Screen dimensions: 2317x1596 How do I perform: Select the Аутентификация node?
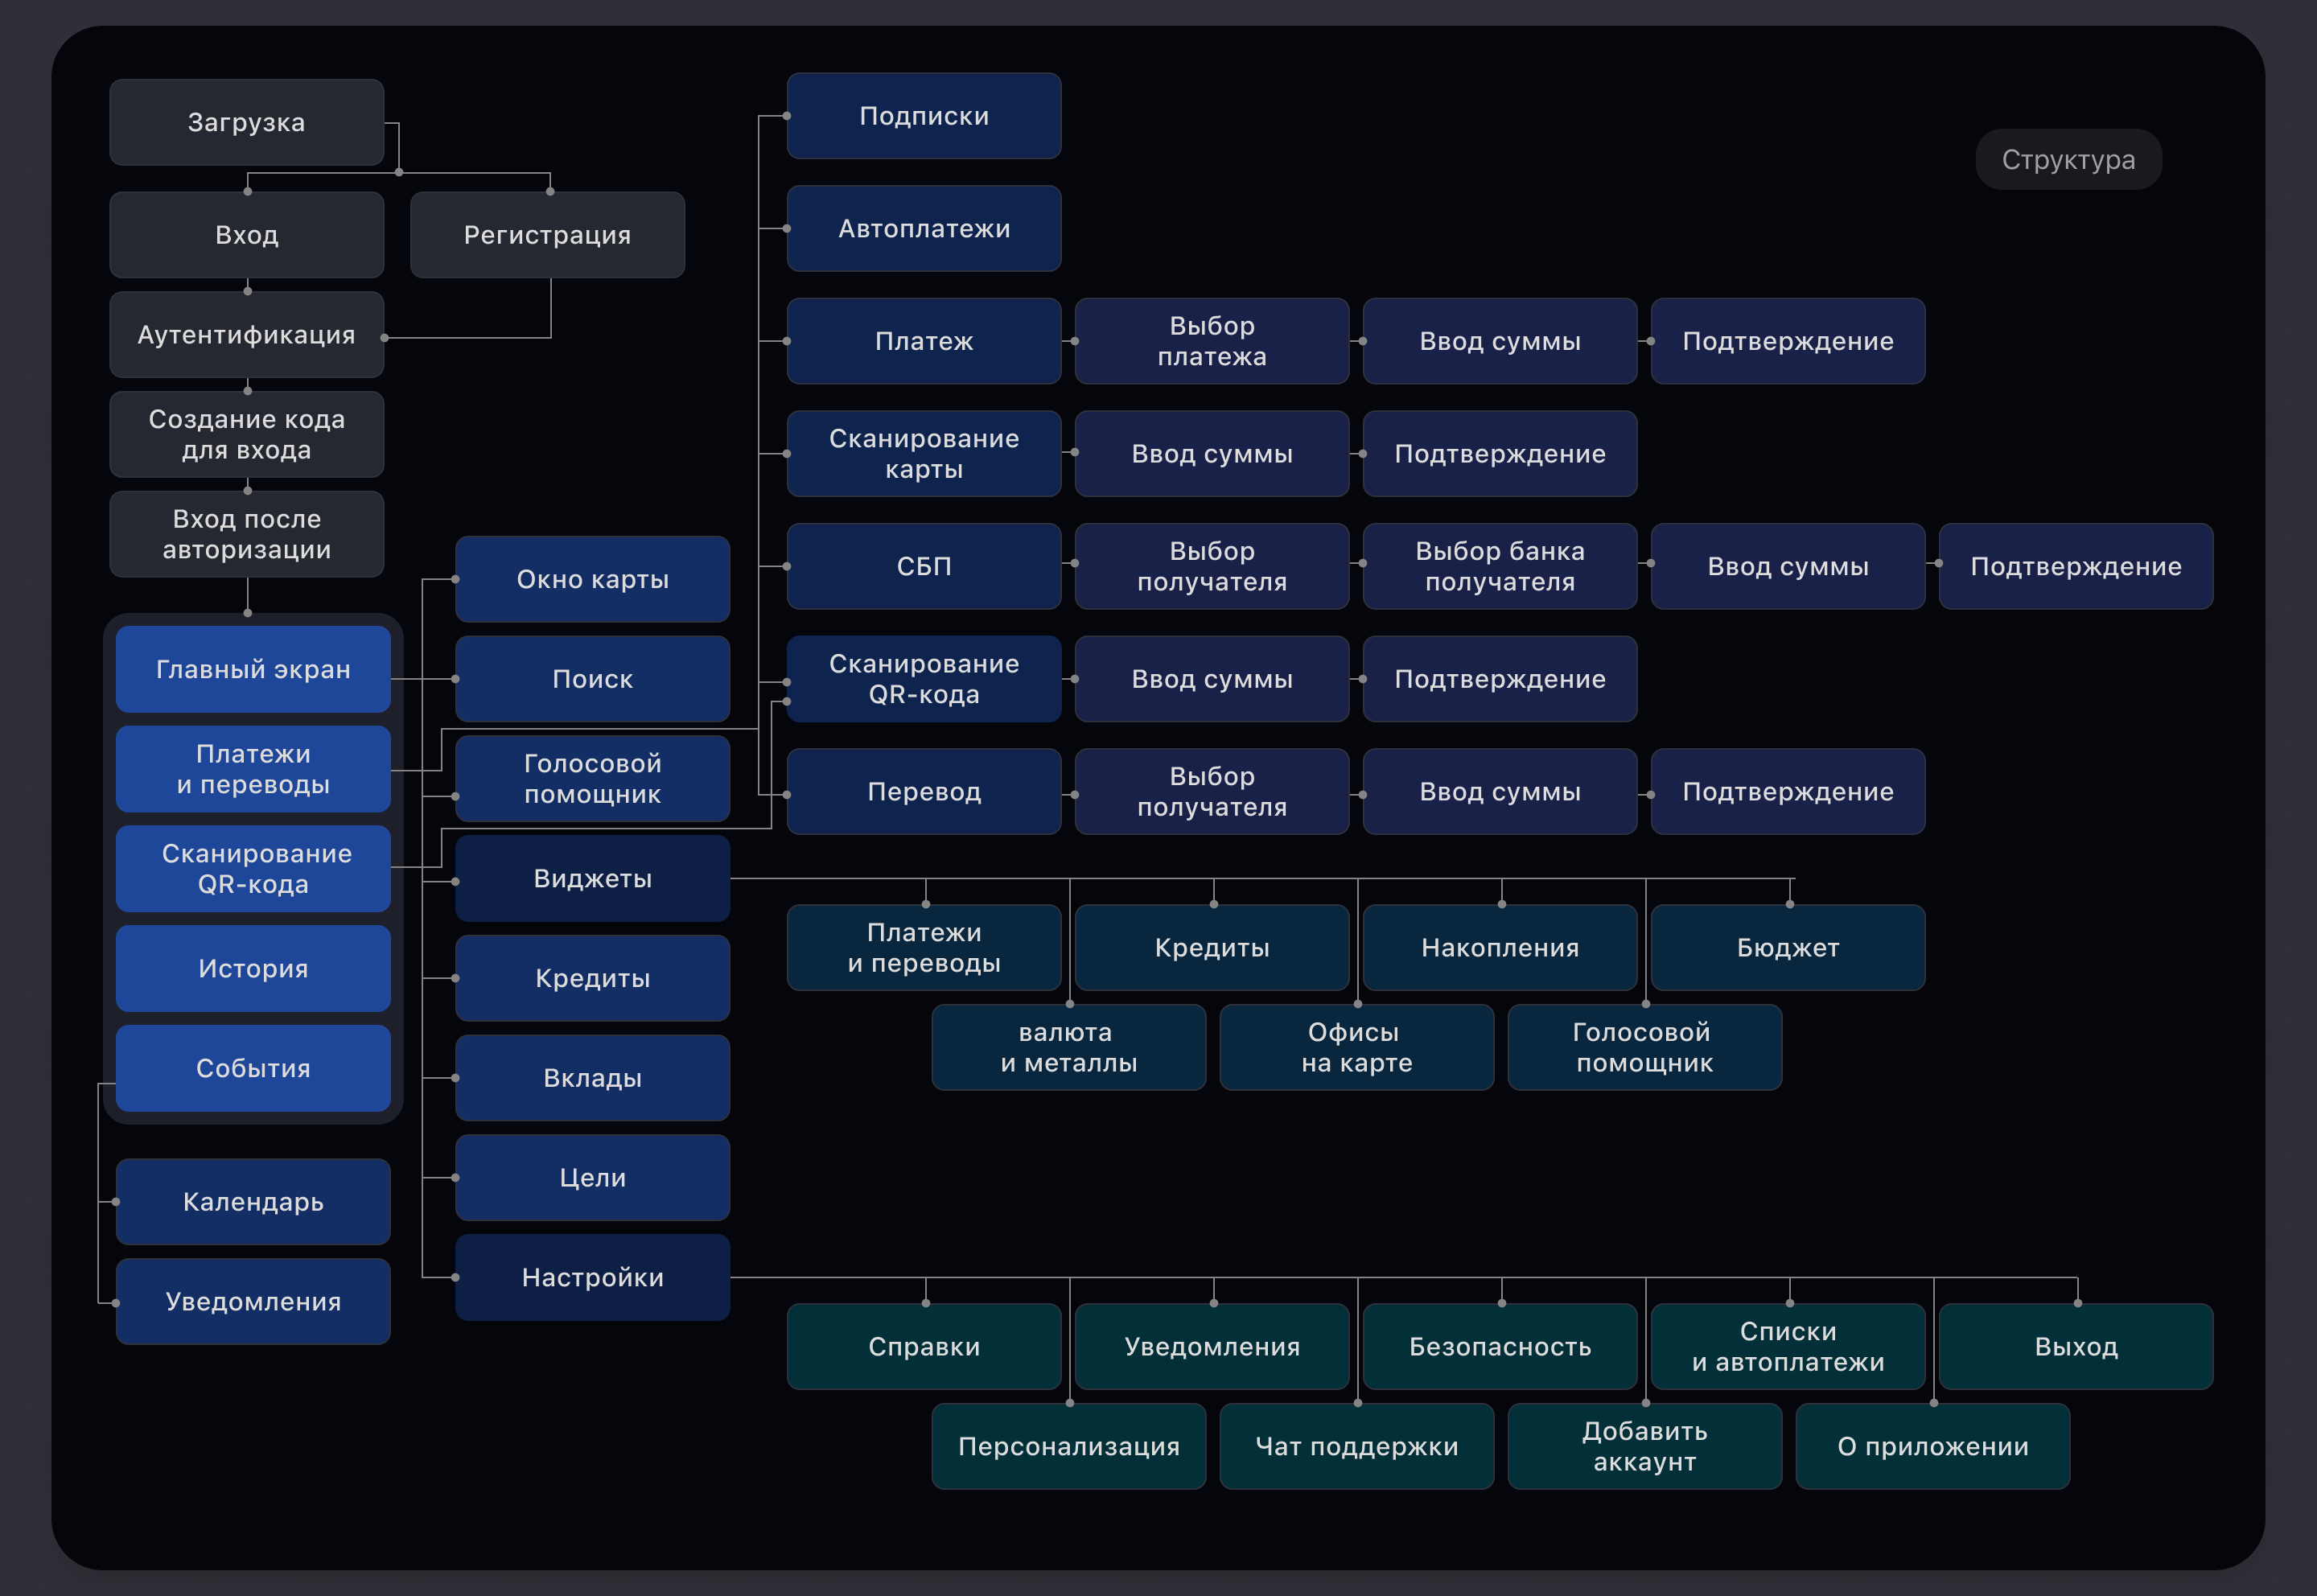tap(246, 335)
